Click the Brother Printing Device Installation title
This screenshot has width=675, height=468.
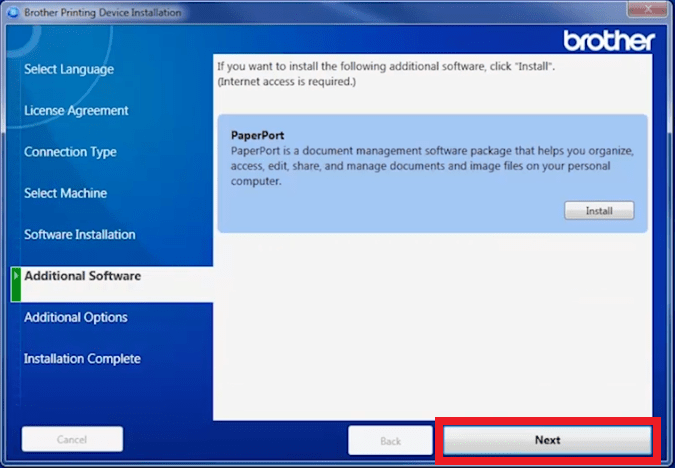click(x=102, y=12)
